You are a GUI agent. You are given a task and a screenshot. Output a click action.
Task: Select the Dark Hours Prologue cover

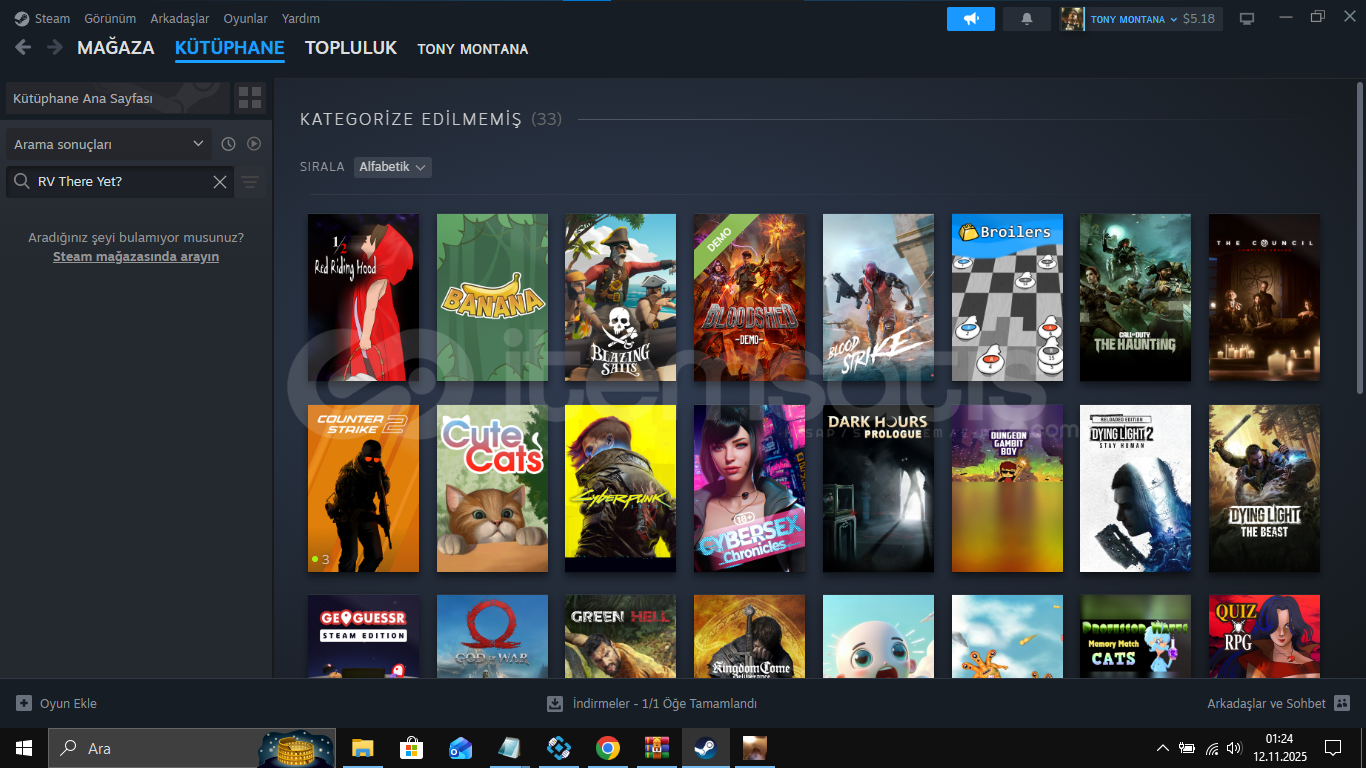(x=878, y=488)
